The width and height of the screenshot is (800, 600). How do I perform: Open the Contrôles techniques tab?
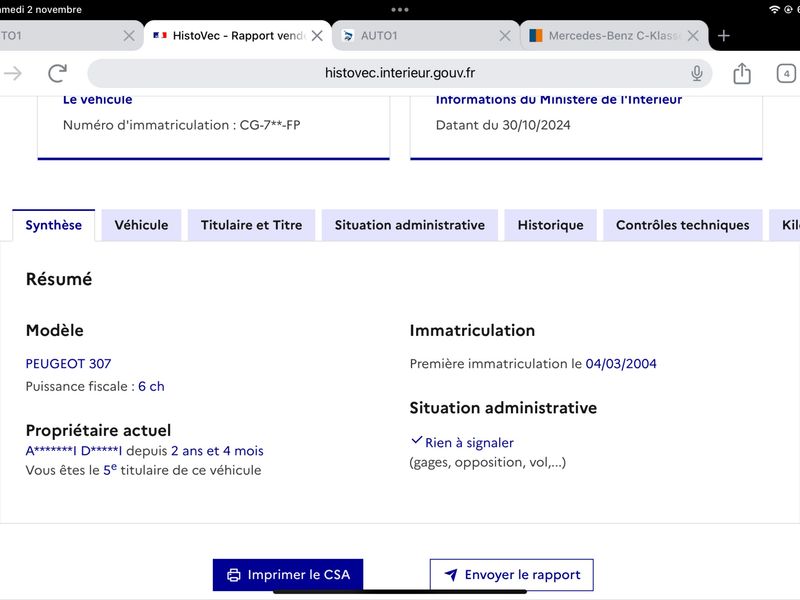683,225
